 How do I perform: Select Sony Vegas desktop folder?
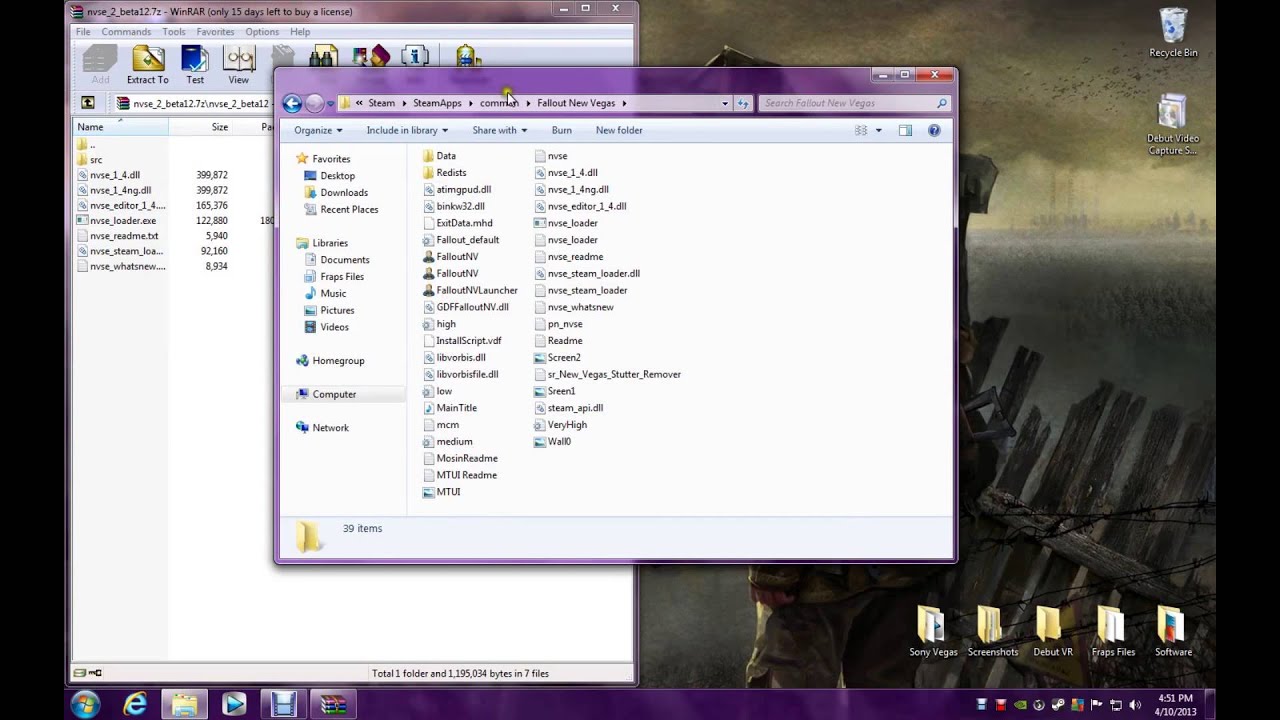(x=933, y=632)
